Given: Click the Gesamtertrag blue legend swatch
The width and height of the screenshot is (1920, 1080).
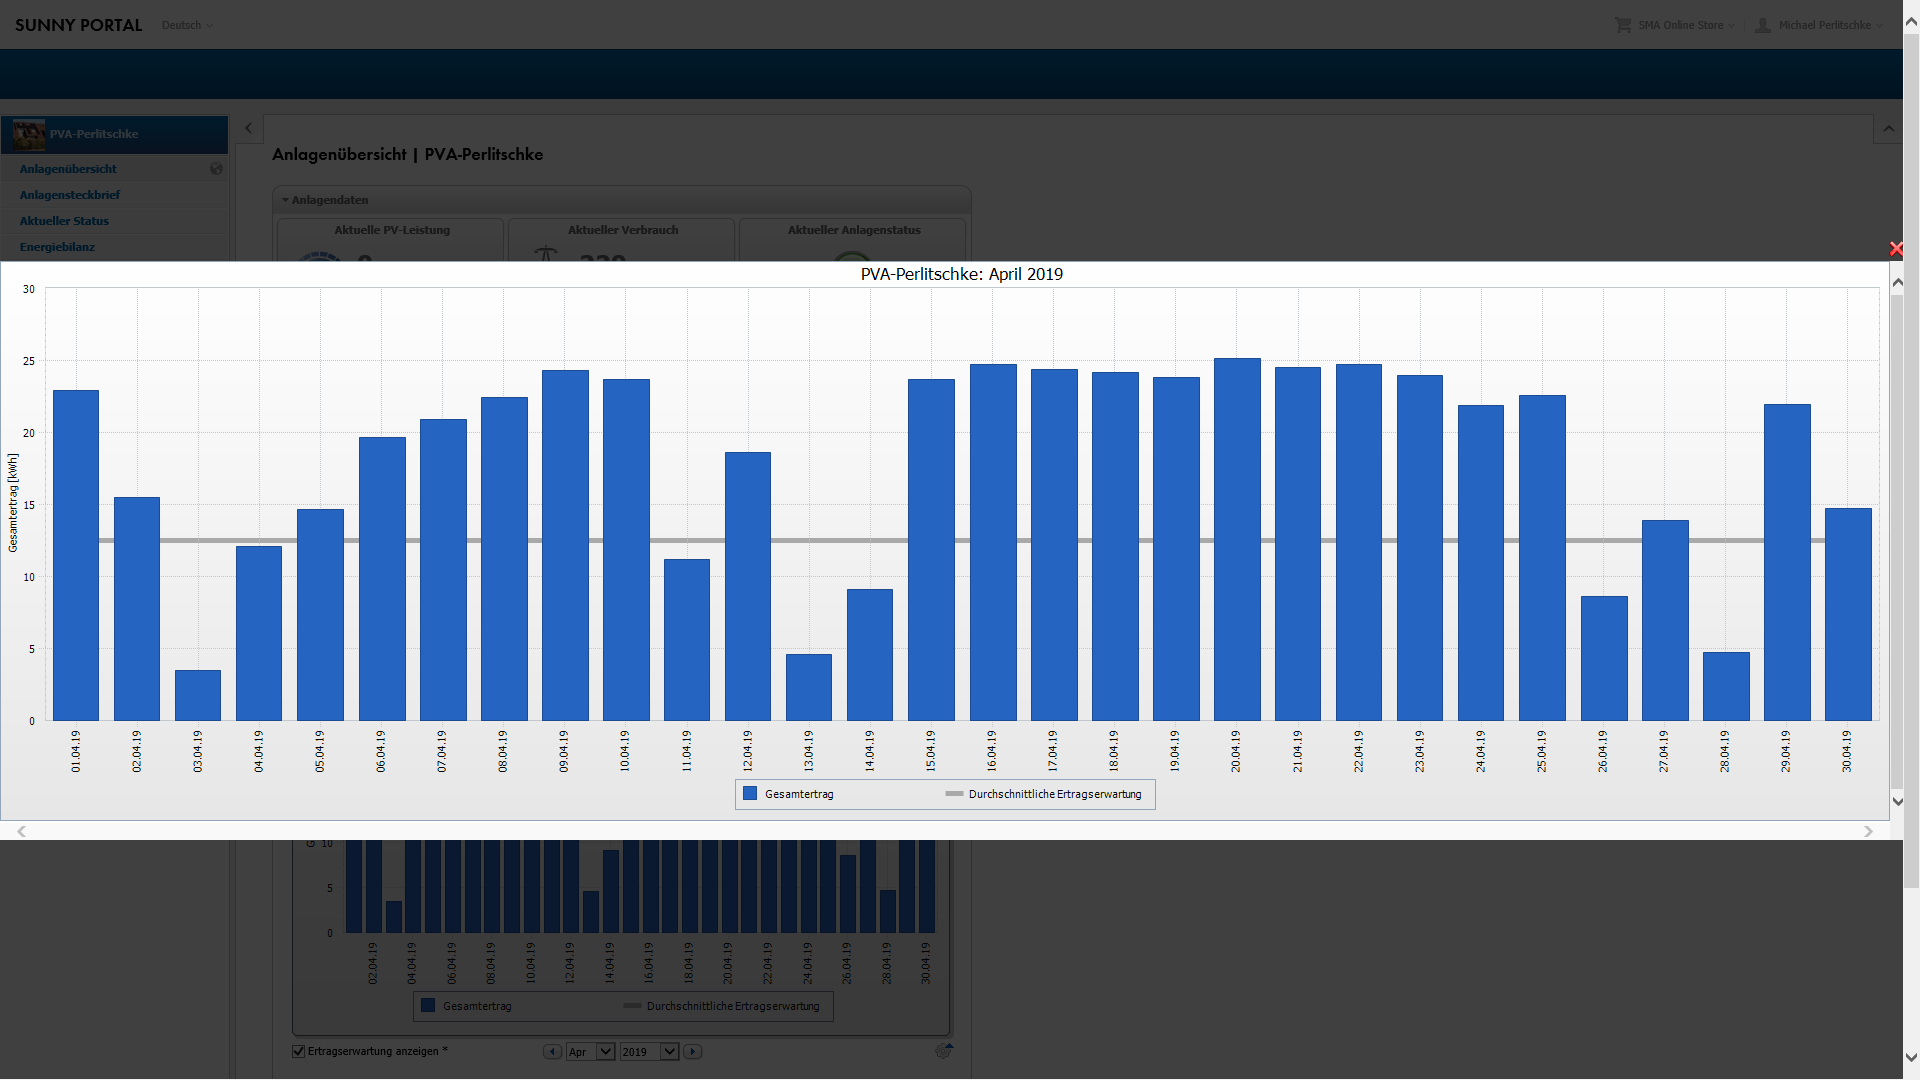Looking at the screenshot, I should tap(750, 793).
